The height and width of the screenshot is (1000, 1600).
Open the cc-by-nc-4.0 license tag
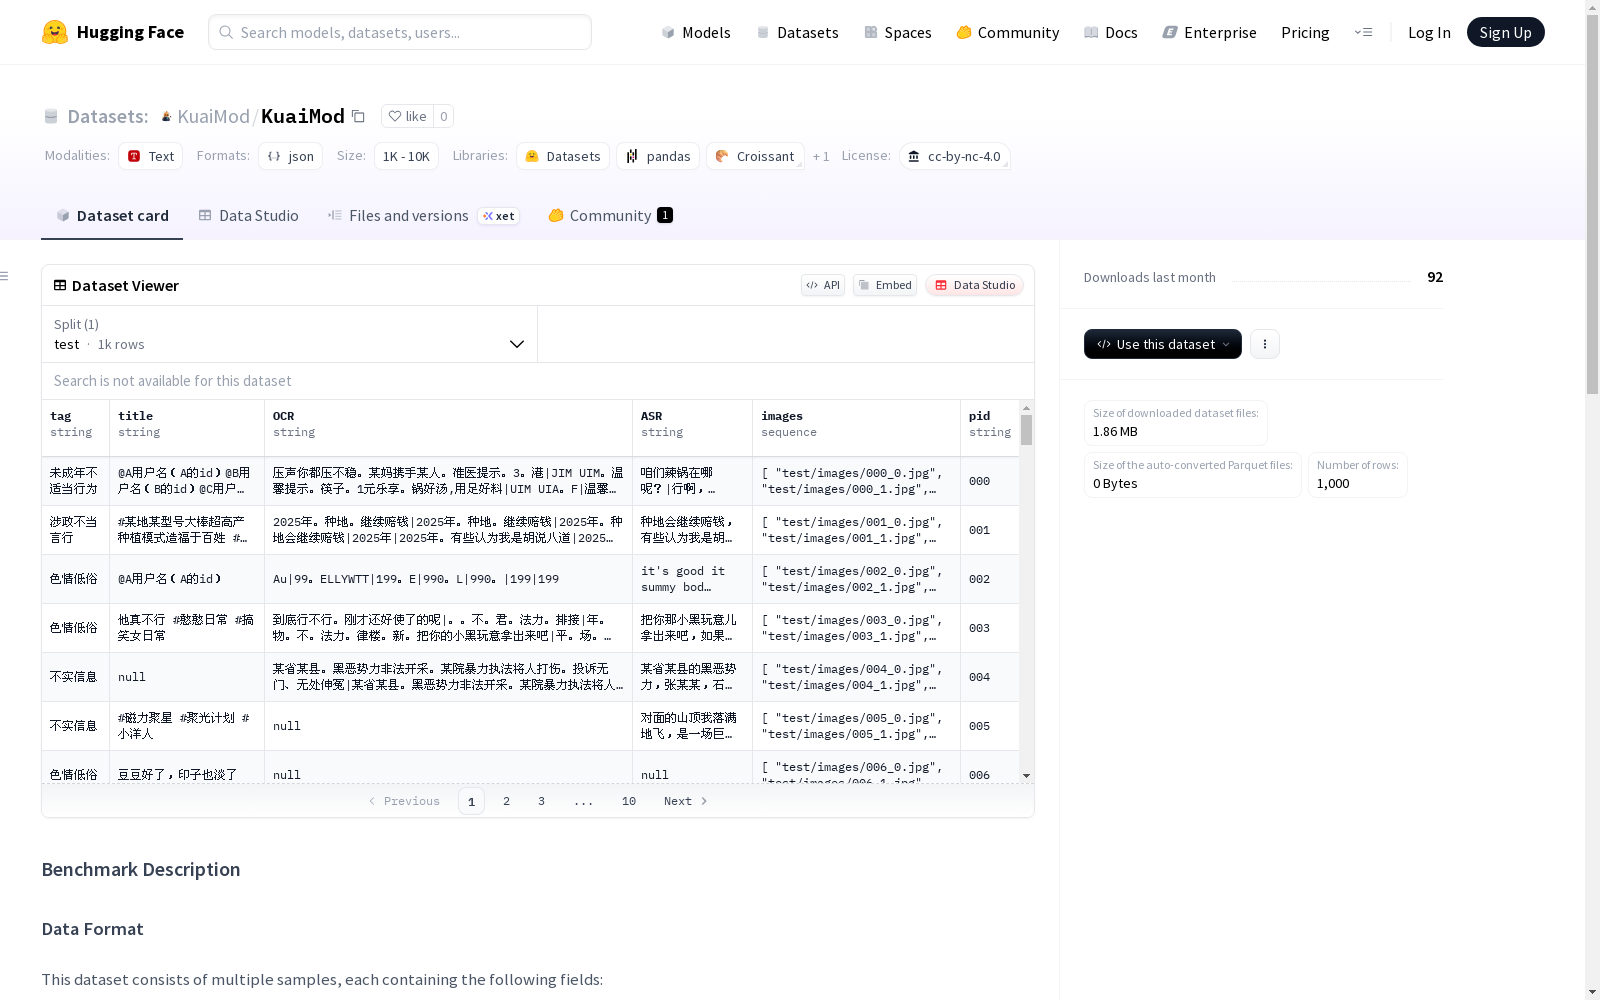click(x=954, y=156)
